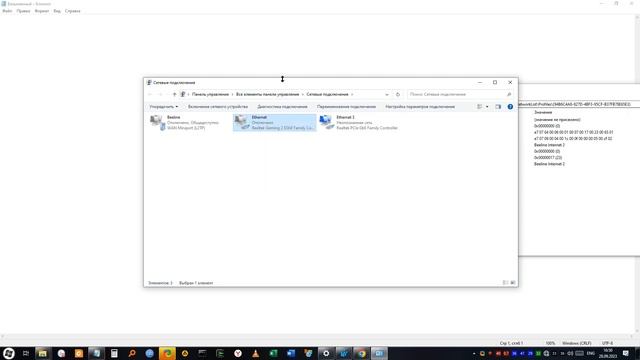This screenshot has height=360, width=640.
Task: Click 100% zoom in Notepad status bar
Action: point(550,343)
